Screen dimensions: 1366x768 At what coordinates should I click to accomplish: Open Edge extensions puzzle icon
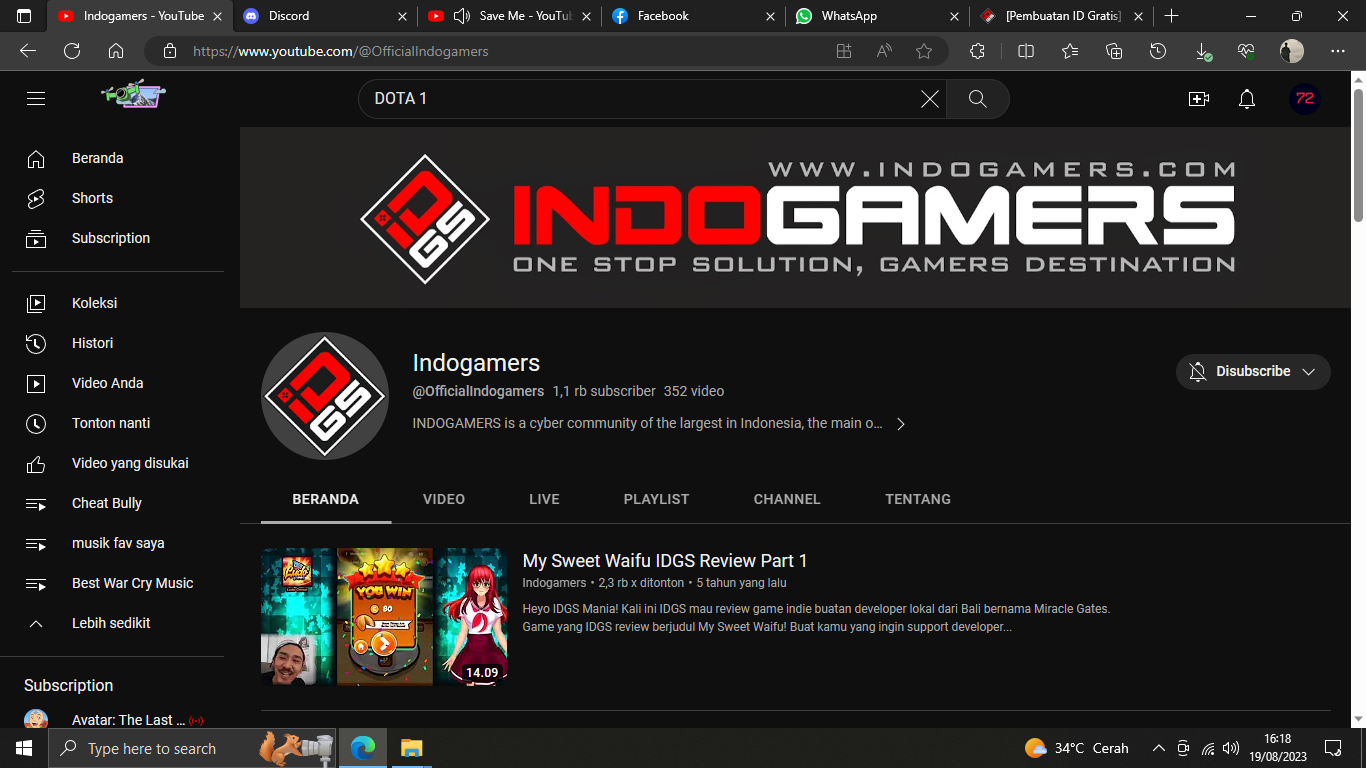click(x=978, y=51)
